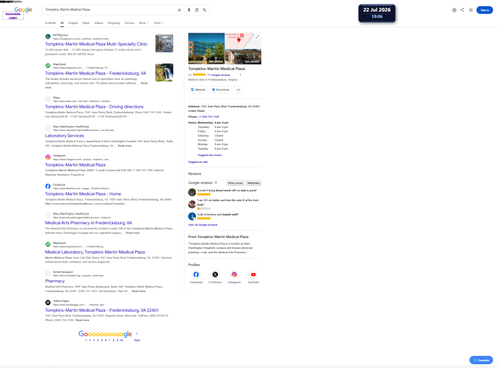Go to results page 2 in pagination
Screen dimensions: 500x368
tap(90, 340)
